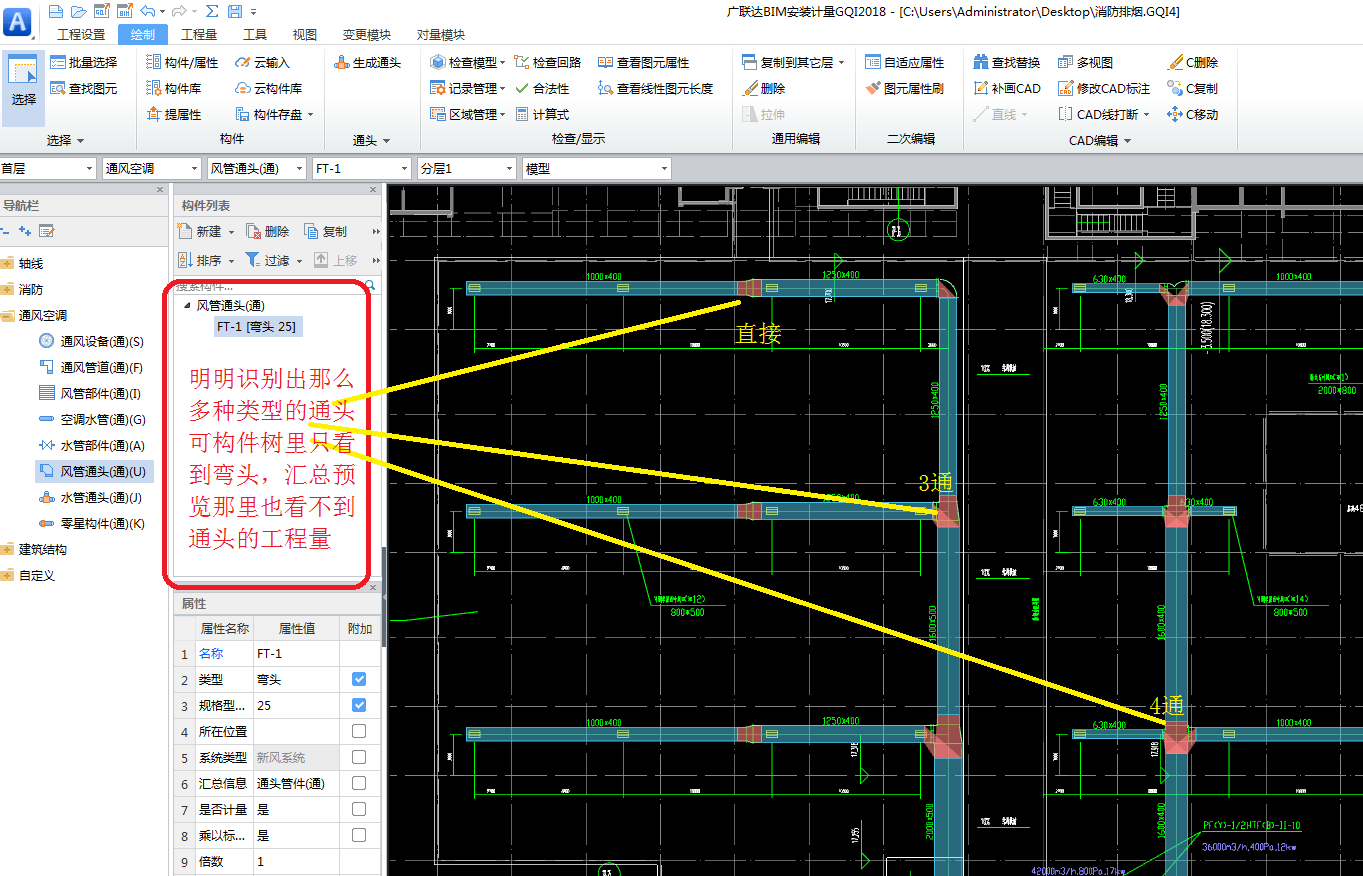
Task: Select 风管部件(通)(I) in navigation tree
Action: pos(90,393)
